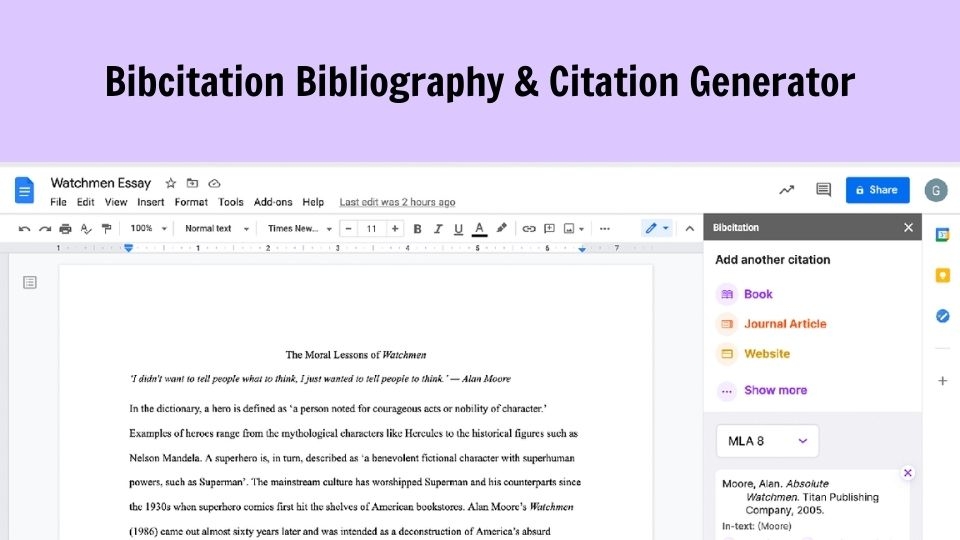Open the activity dashboard icon

click(x=787, y=190)
